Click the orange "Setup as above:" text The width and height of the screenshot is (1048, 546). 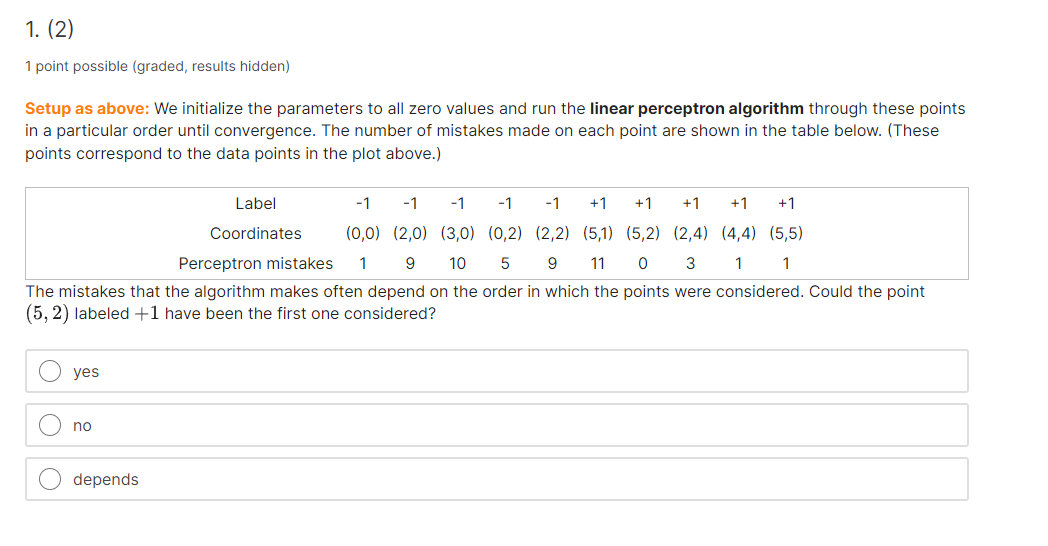pyautogui.click(x=87, y=108)
